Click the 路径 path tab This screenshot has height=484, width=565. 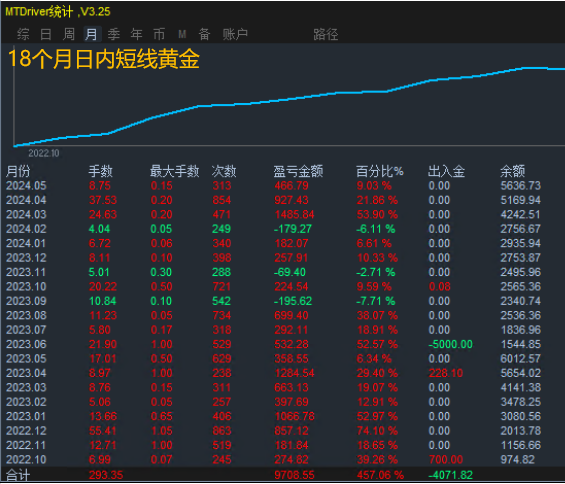[x=326, y=34]
